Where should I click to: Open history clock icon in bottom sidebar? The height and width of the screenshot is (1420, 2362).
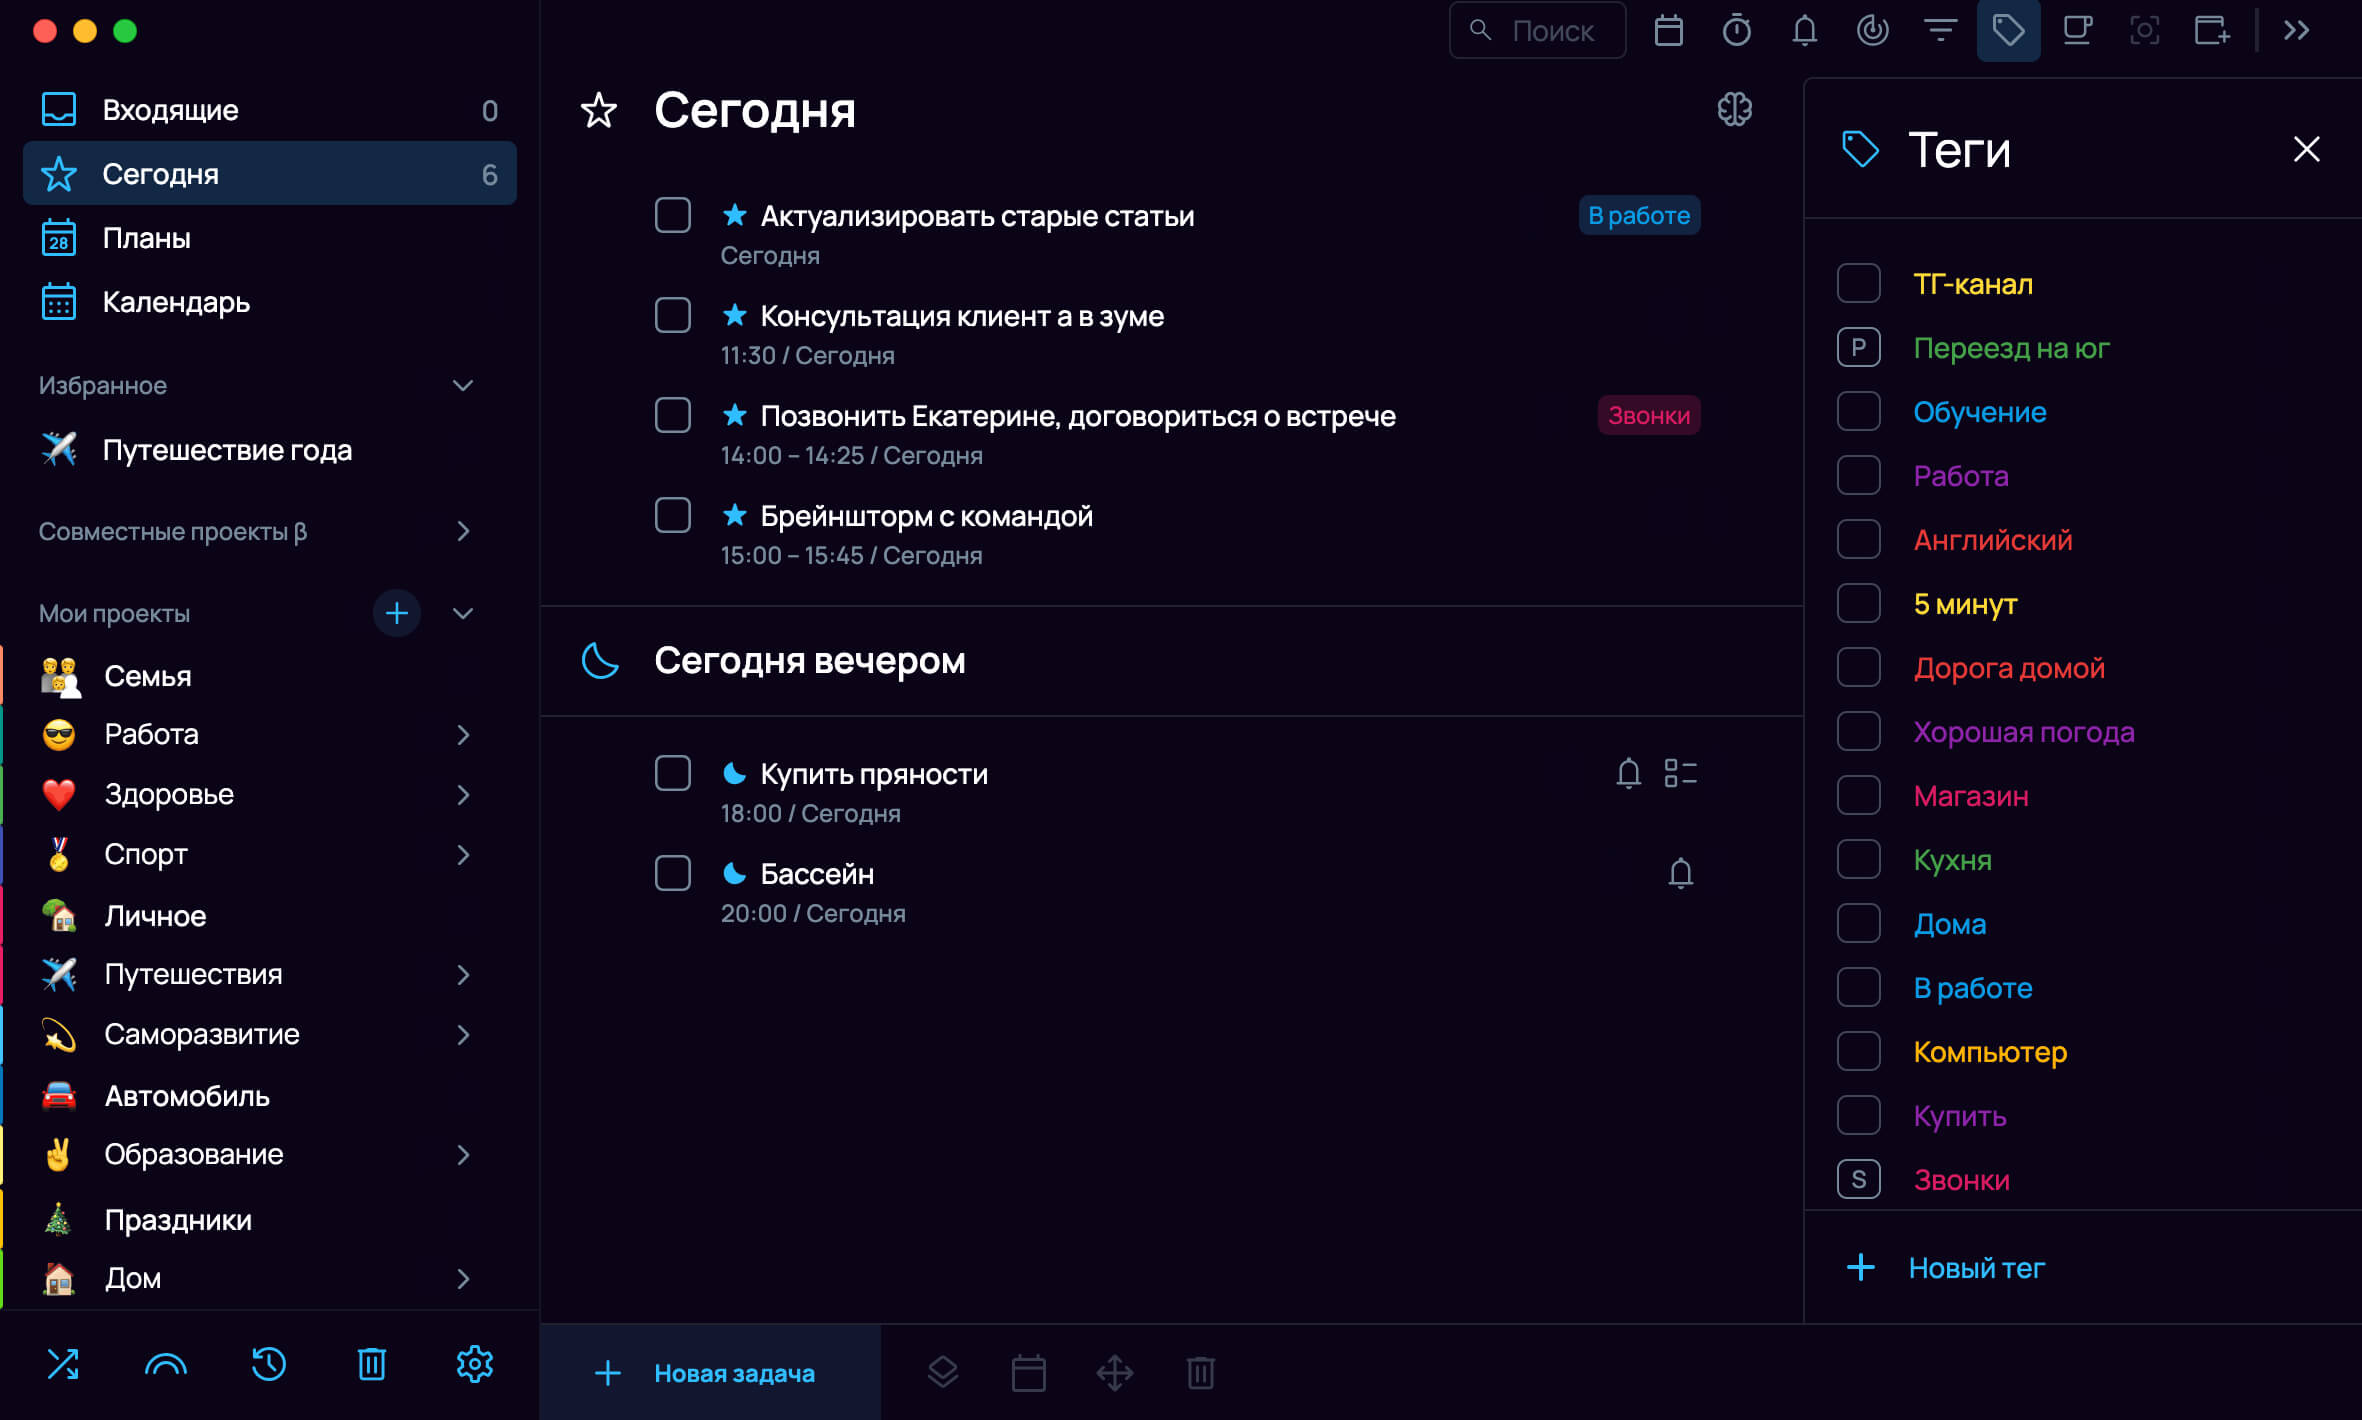(x=268, y=1364)
